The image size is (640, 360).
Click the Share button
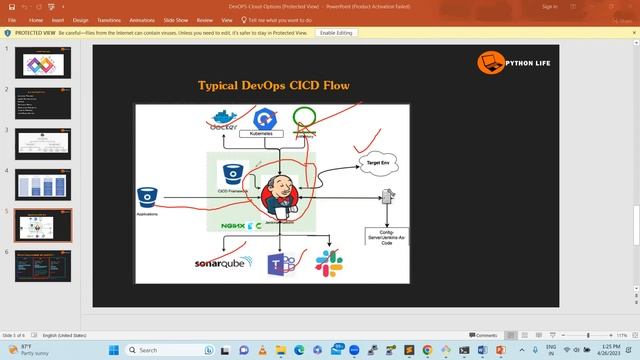click(622, 20)
